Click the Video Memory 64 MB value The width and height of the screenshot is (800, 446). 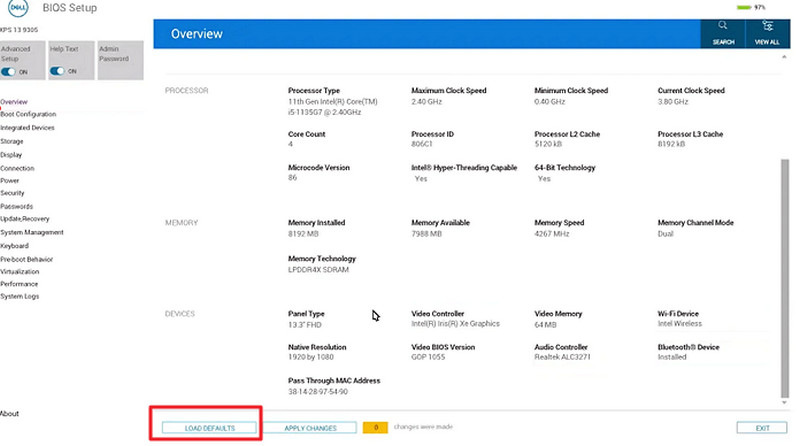pyautogui.click(x=545, y=325)
